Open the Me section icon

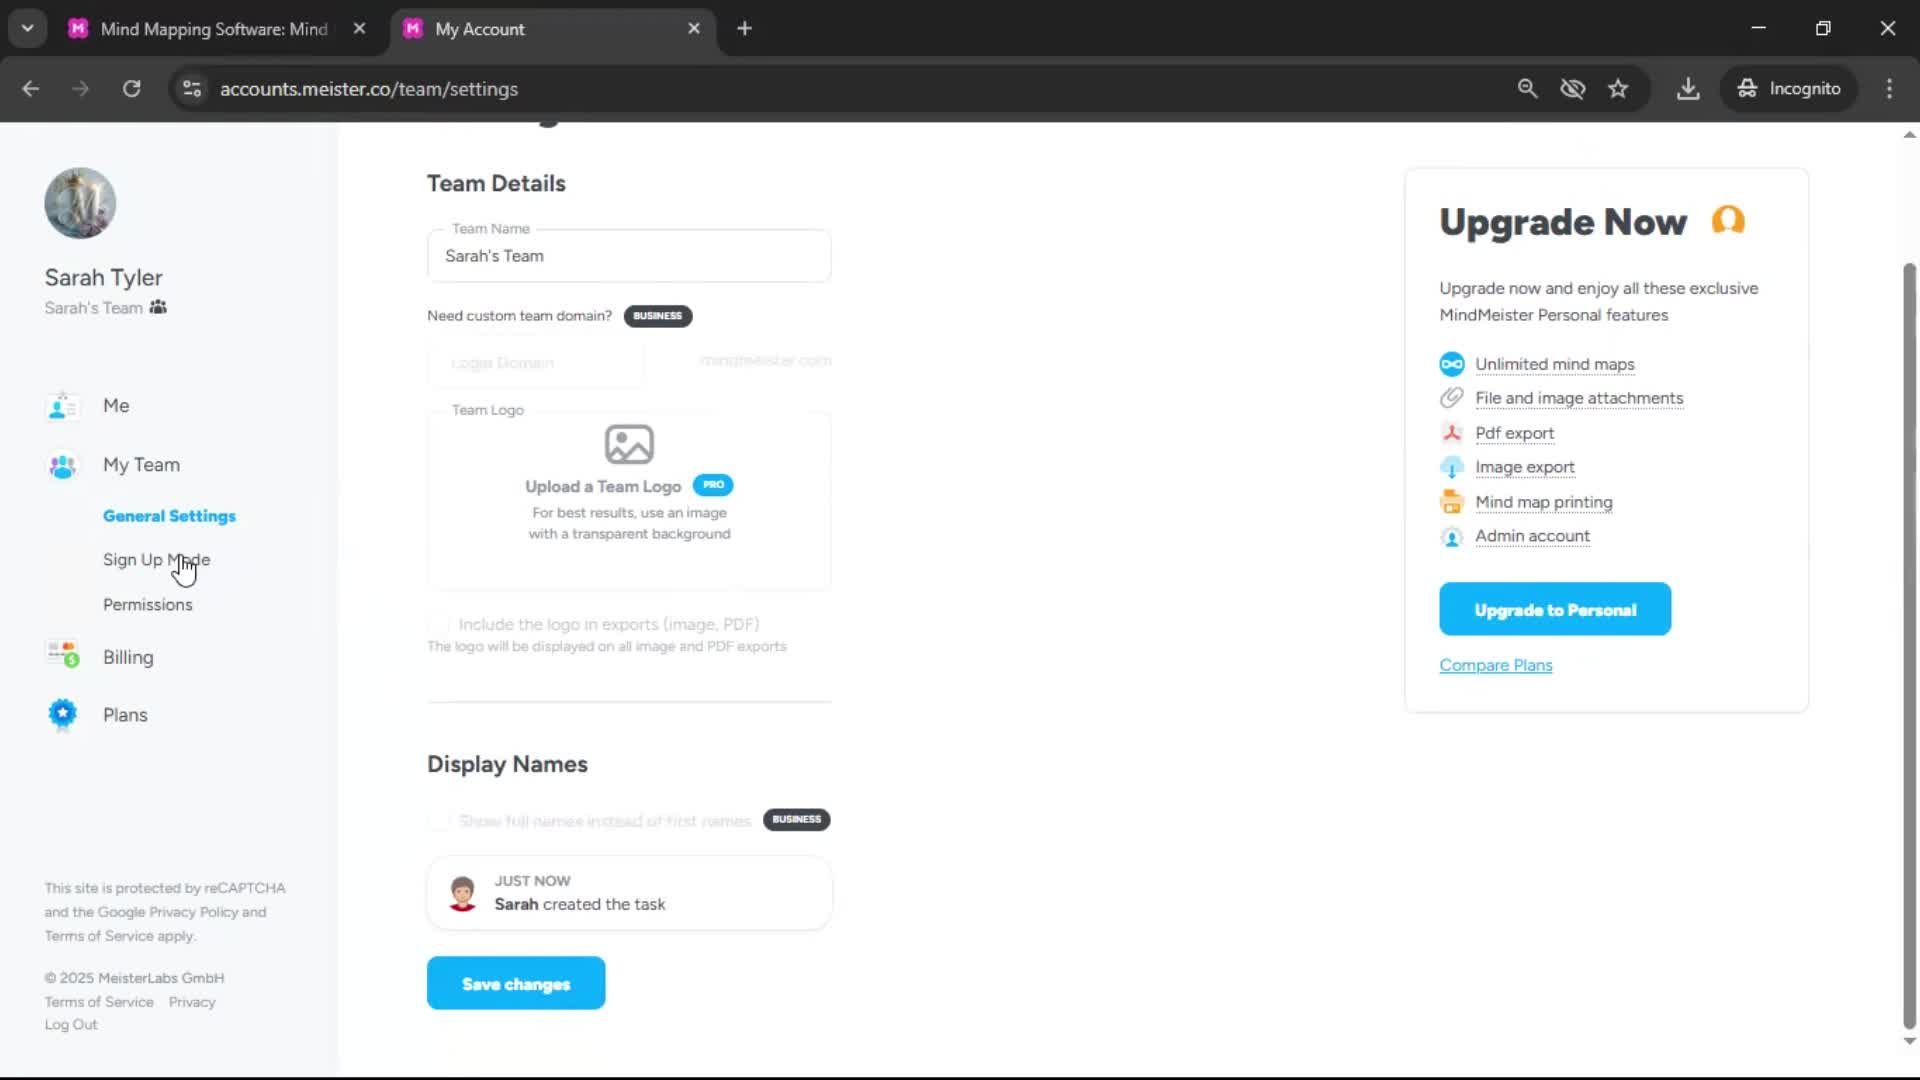[62, 406]
